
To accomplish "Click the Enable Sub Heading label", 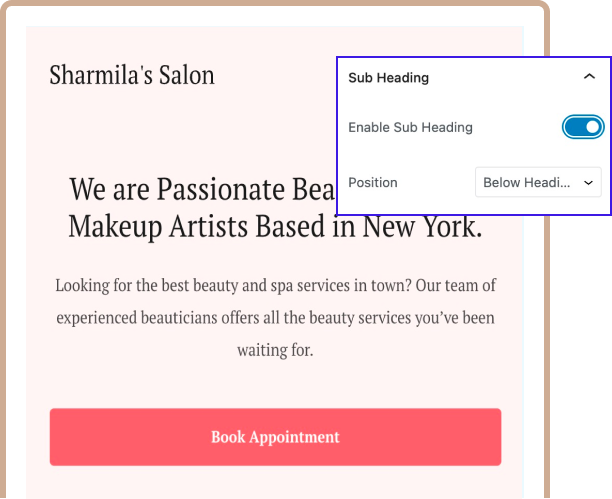I will click(x=410, y=127).
